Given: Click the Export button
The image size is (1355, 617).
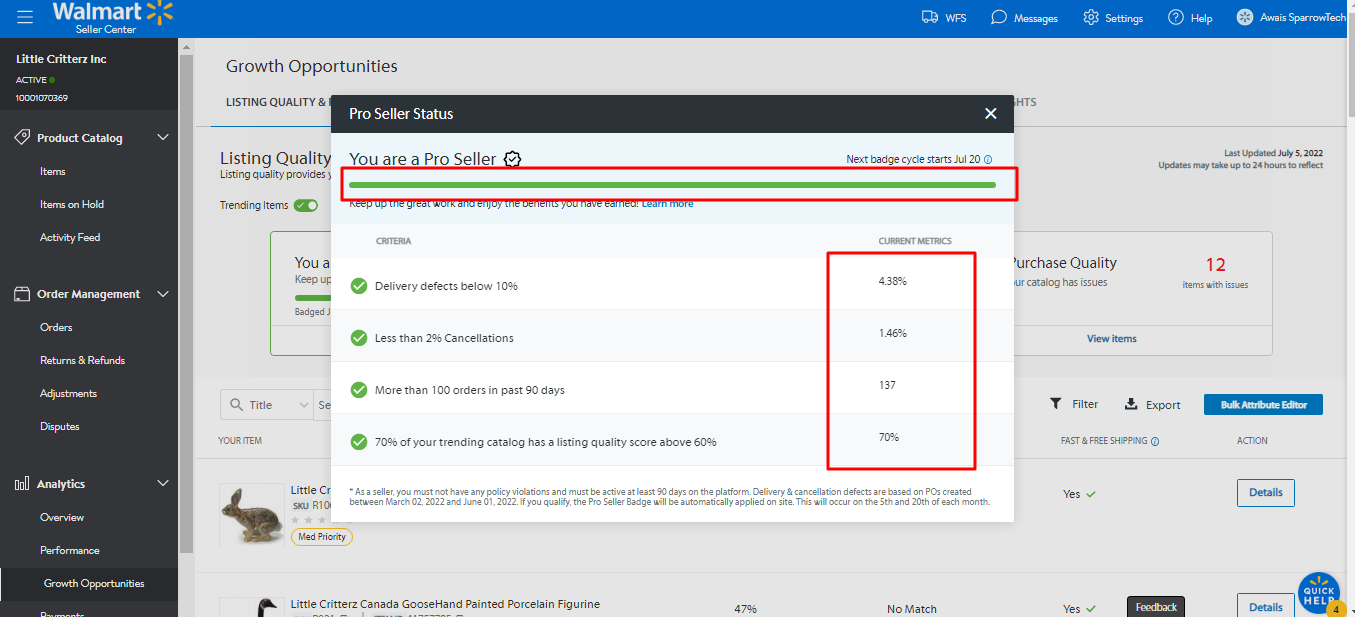Looking at the screenshot, I should [x=1152, y=405].
